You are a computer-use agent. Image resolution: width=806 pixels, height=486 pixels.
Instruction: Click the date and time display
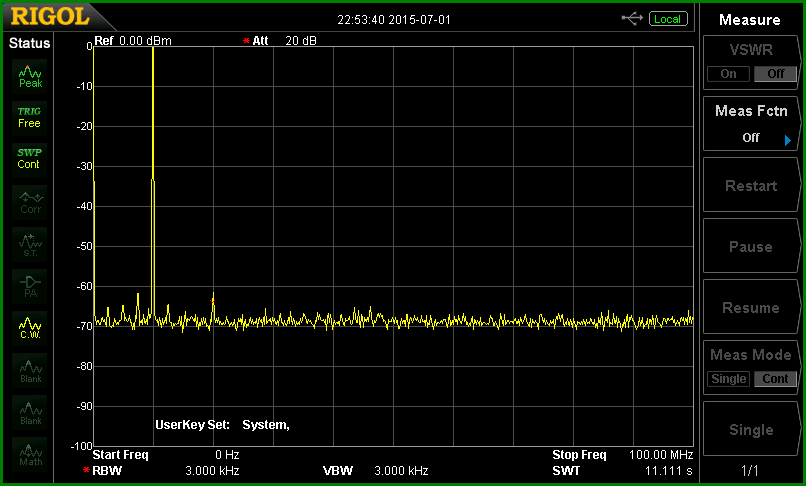click(394, 20)
